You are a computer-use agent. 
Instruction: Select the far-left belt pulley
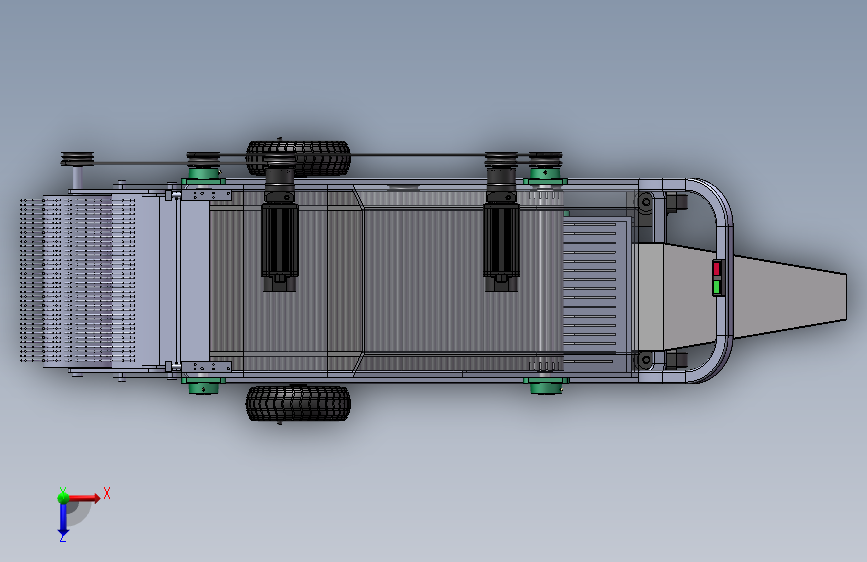pos(77,159)
